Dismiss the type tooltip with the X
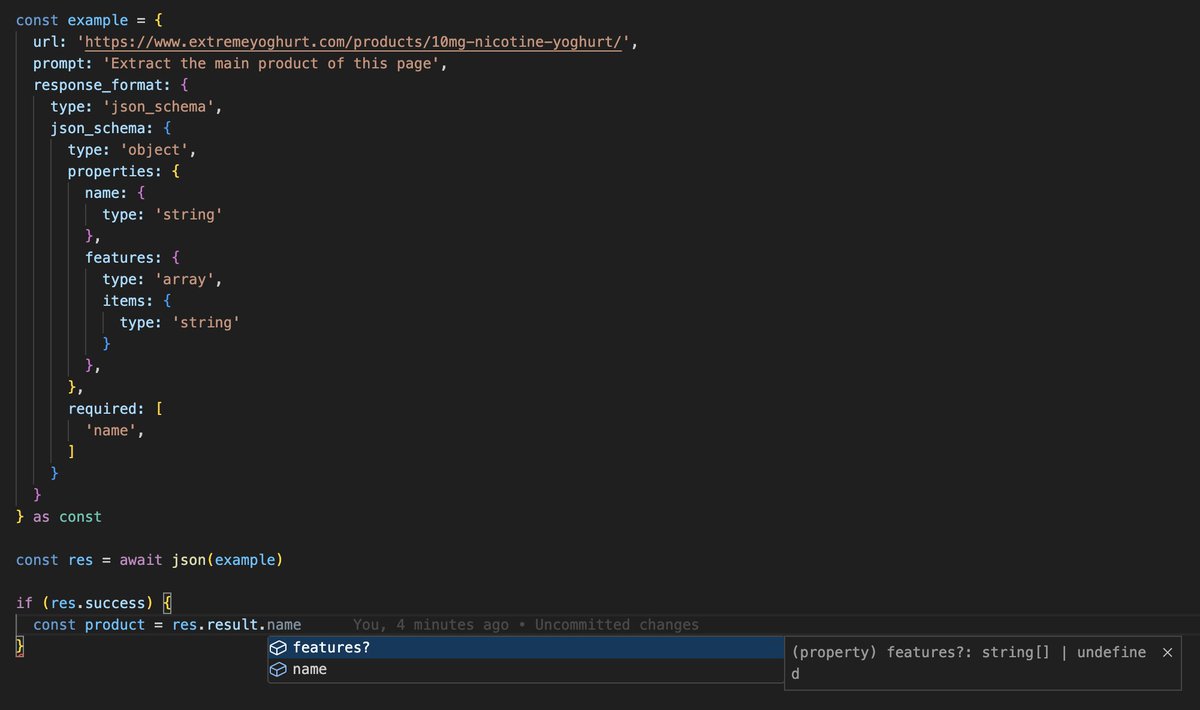1200x710 pixels. pyautogui.click(x=1167, y=651)
